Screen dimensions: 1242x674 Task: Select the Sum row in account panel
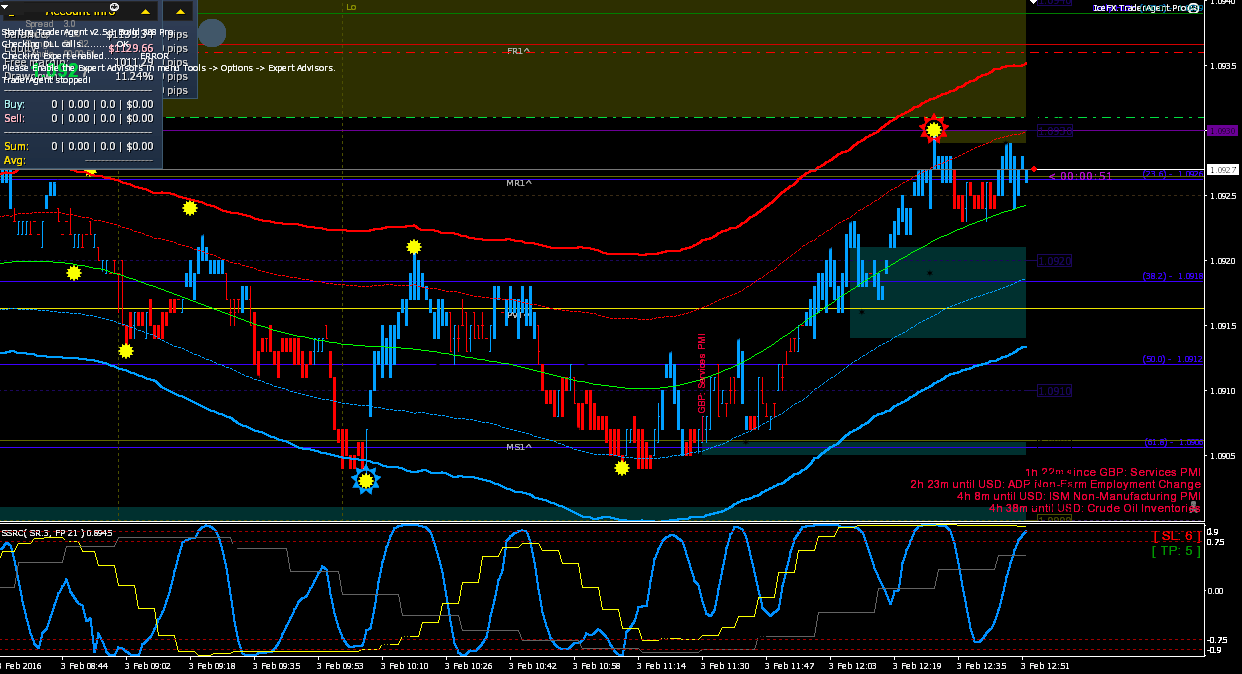pyautogui.click(x=79, y=146)
